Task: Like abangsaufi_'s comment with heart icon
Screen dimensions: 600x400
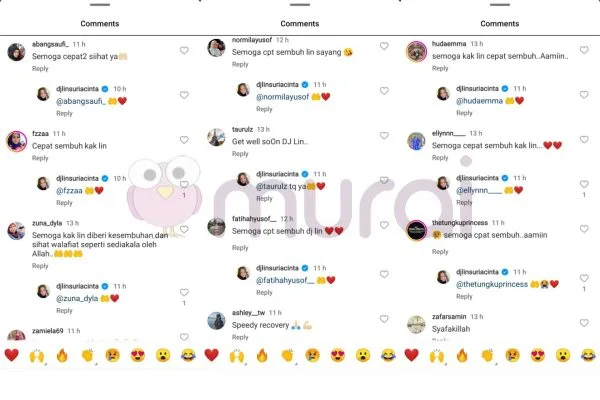Action: pos(184,51)
